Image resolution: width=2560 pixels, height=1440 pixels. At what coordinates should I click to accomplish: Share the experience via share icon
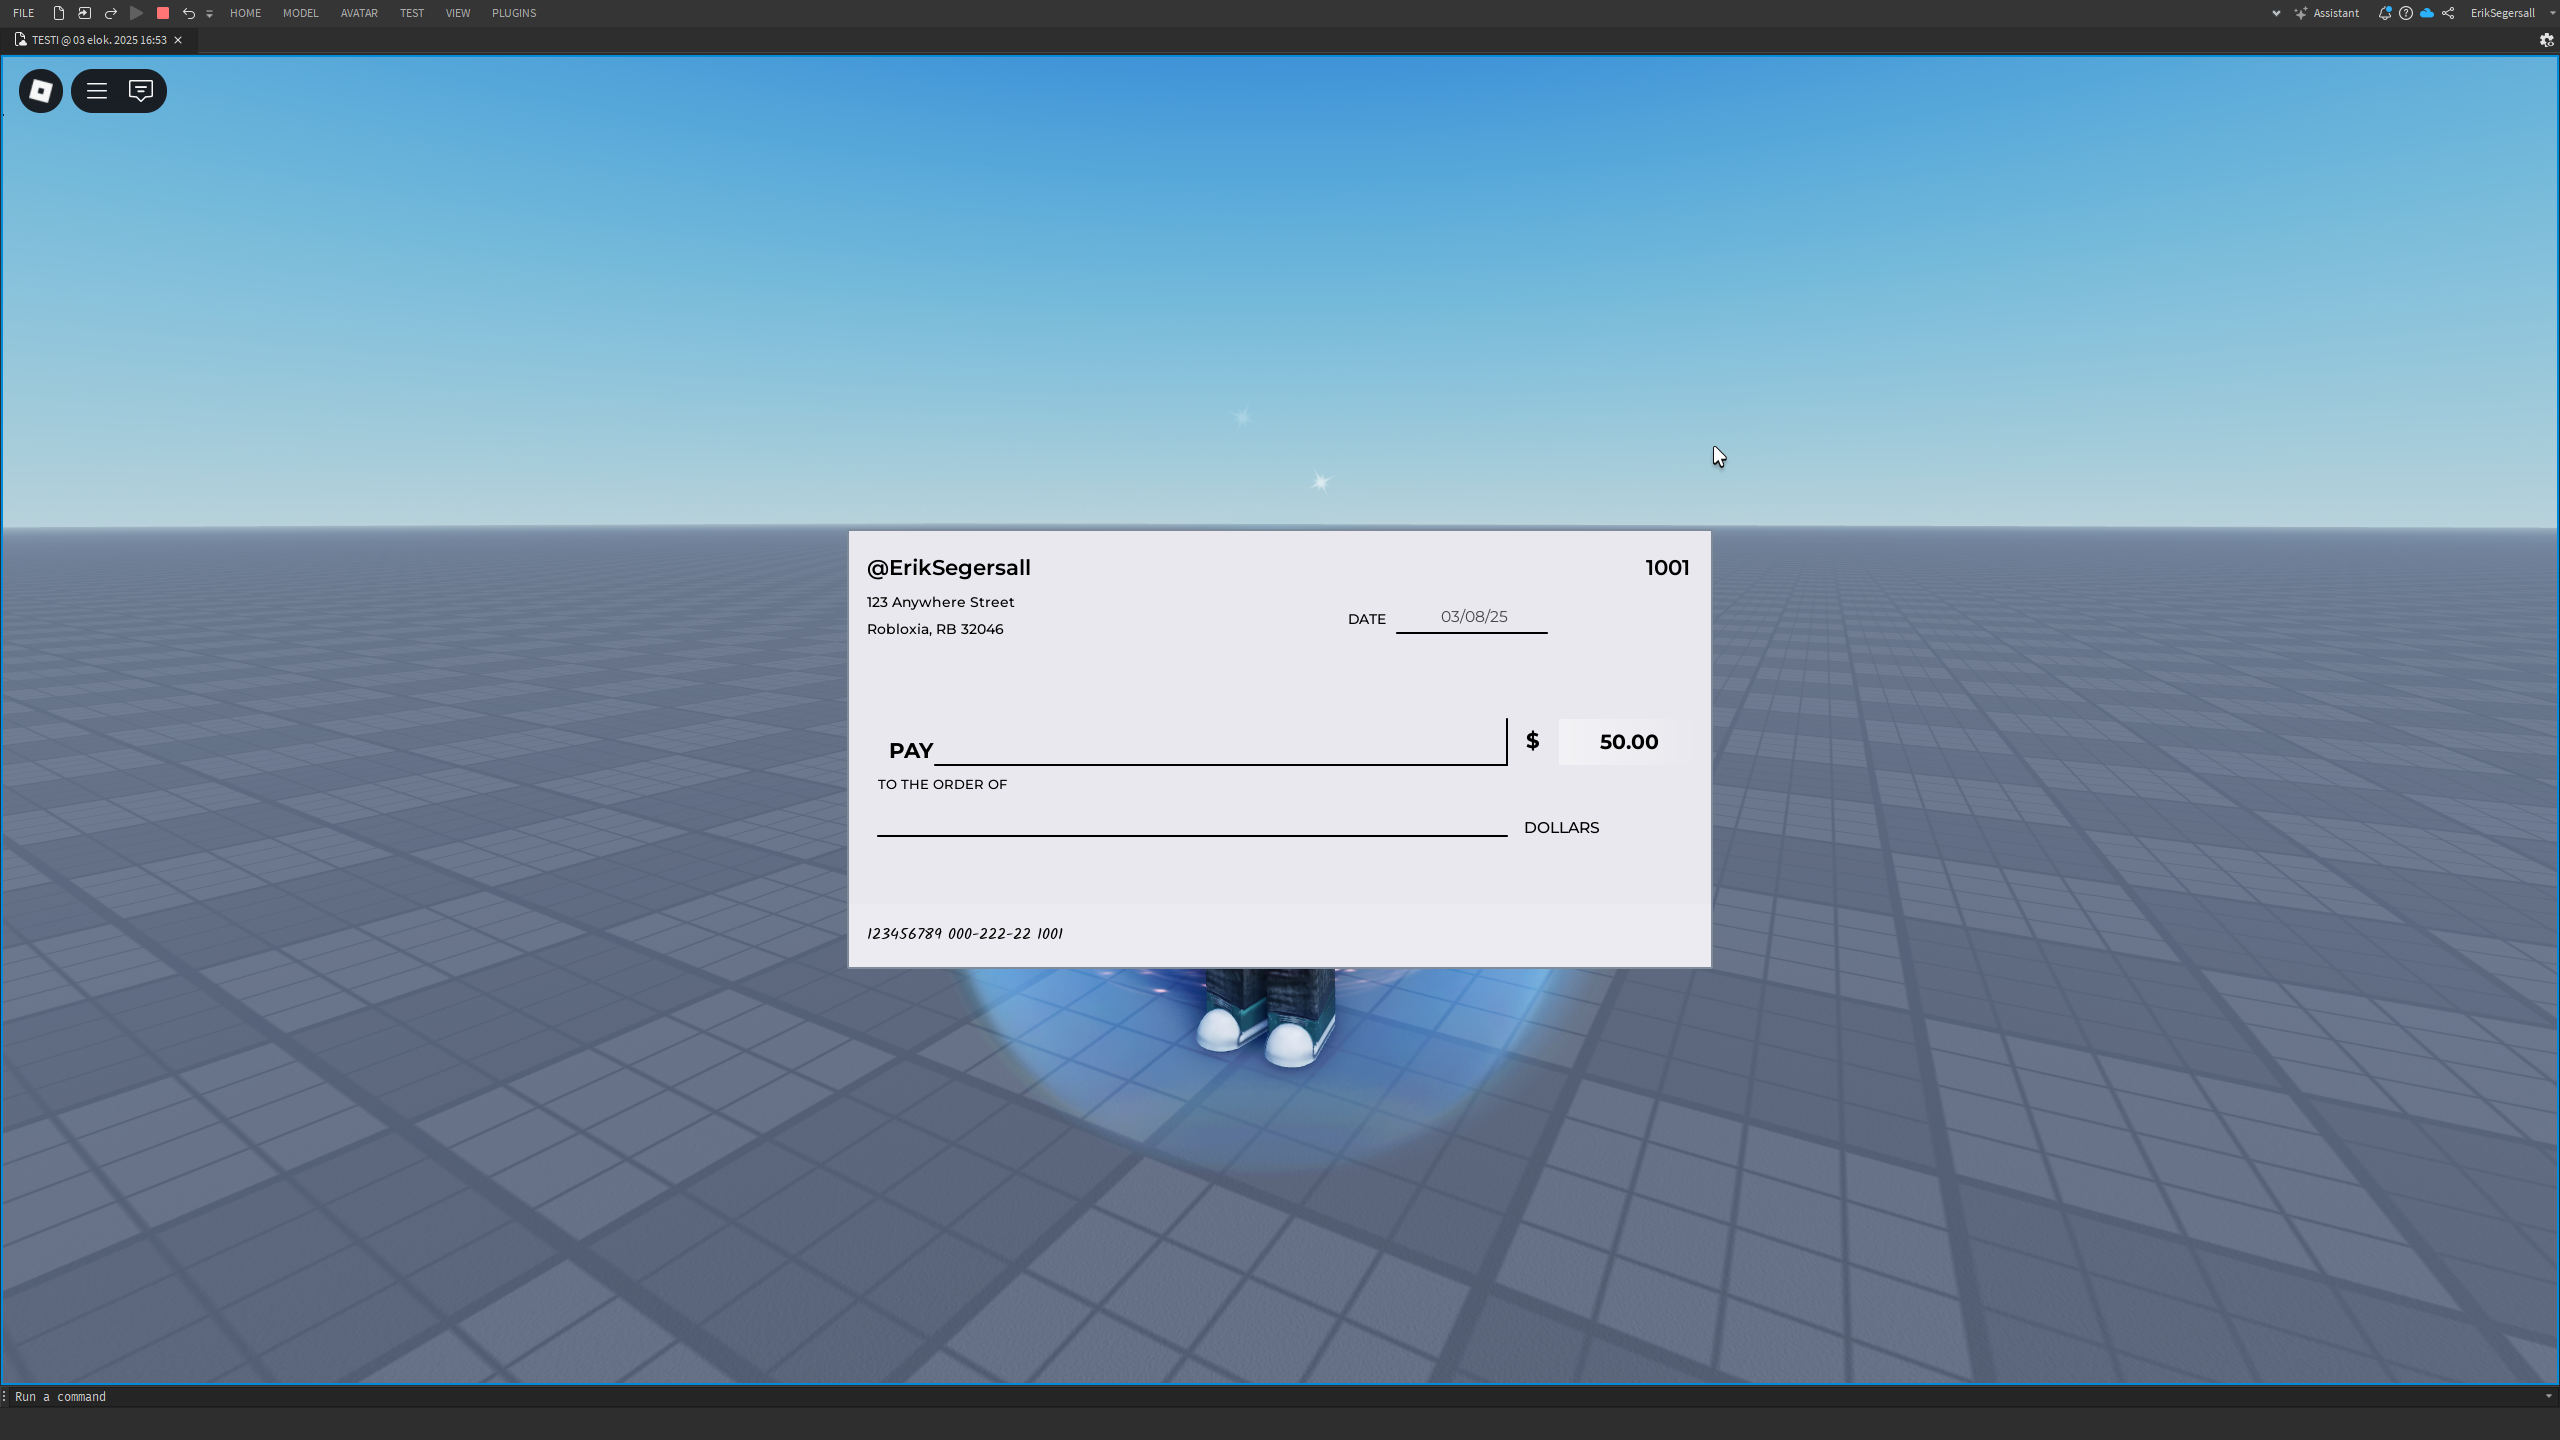(2450, 13)
